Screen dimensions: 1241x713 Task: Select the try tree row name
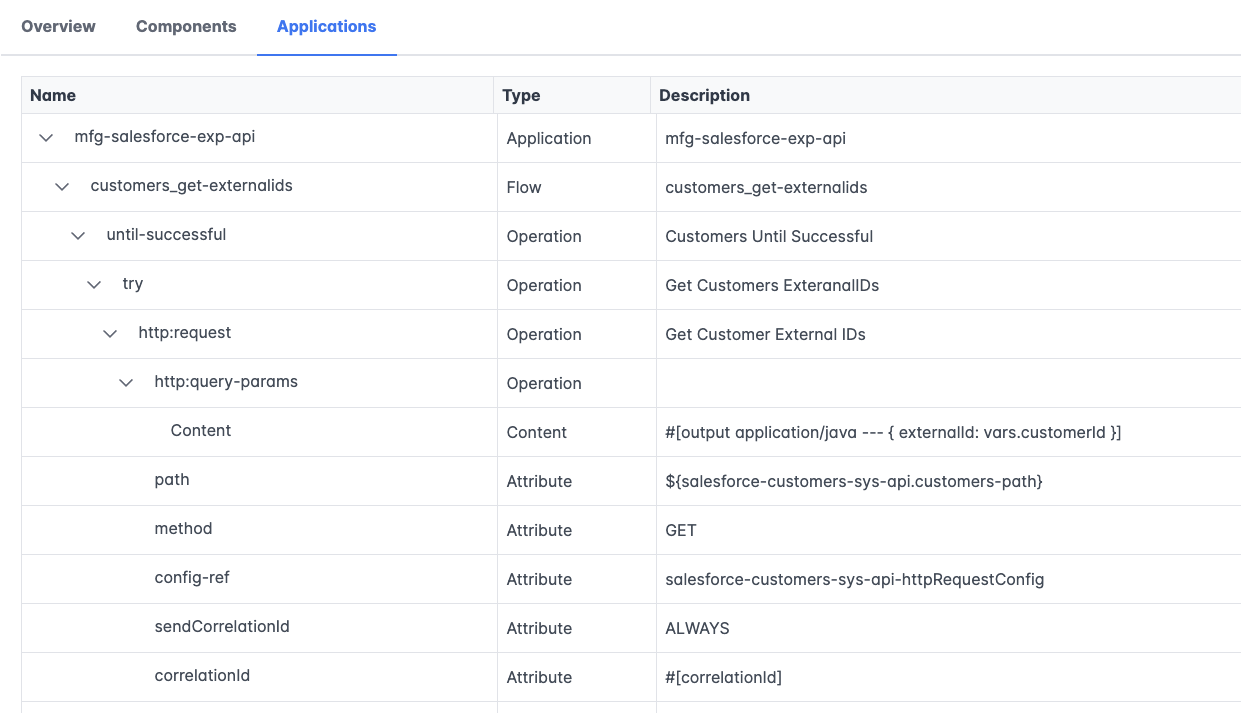133,283
